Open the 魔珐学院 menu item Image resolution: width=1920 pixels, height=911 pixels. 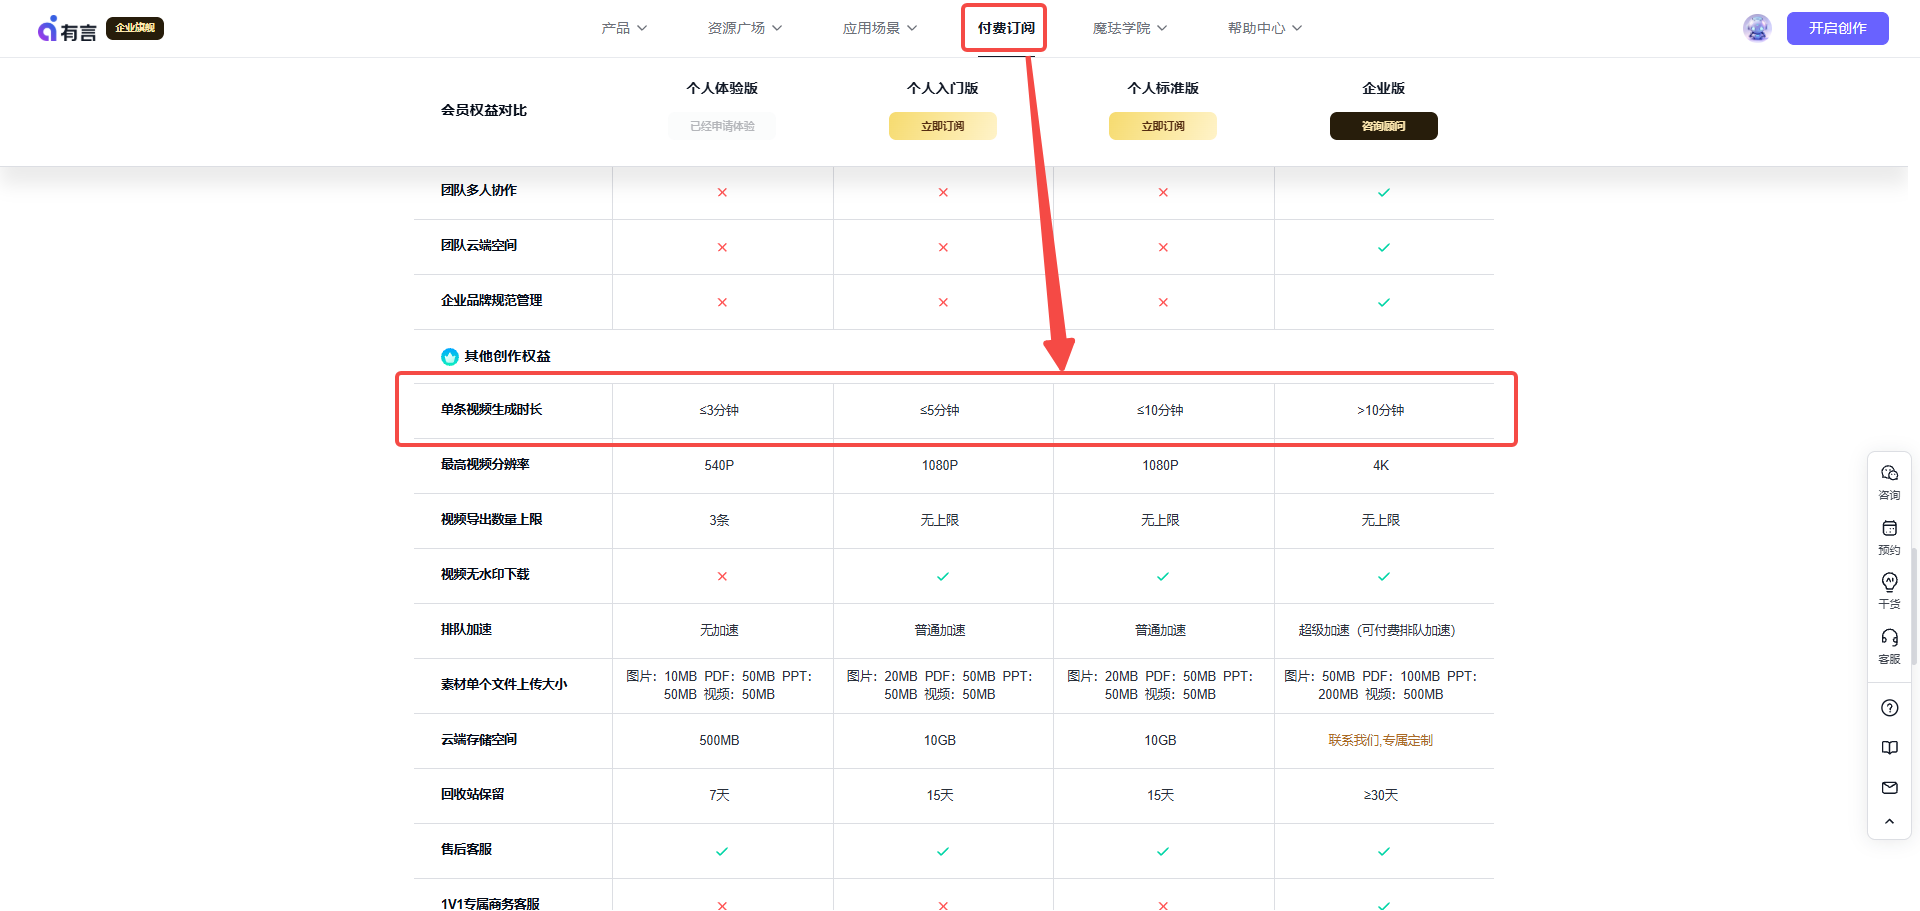tap(1128, 28)
